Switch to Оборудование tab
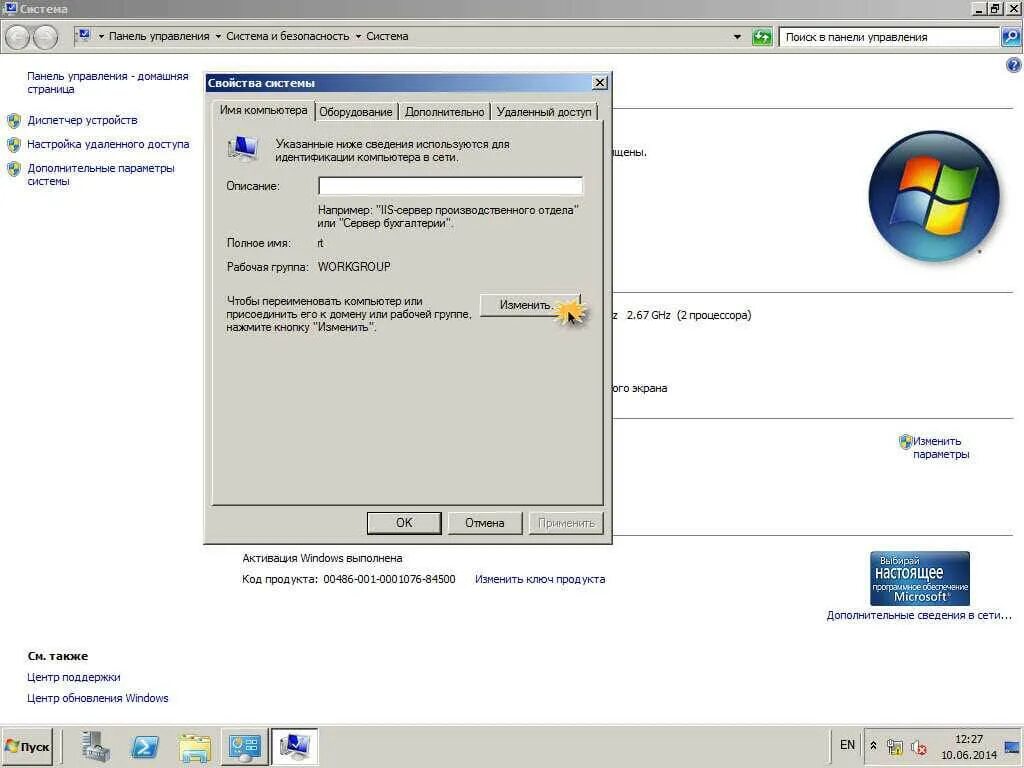The height and width of the screenshot is (768, 1024). 356,112
